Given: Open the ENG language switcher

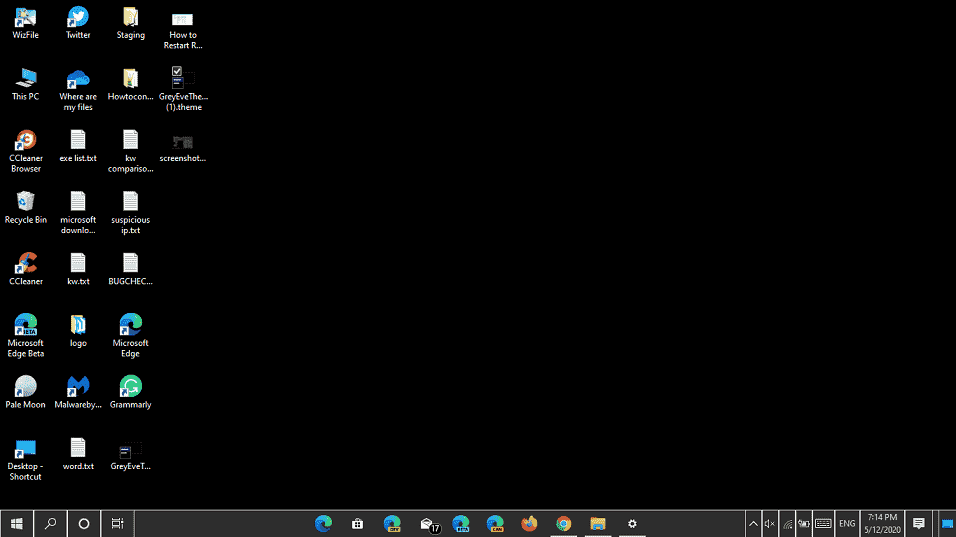Looking at the screenshot, I should [x=847, y=524].
